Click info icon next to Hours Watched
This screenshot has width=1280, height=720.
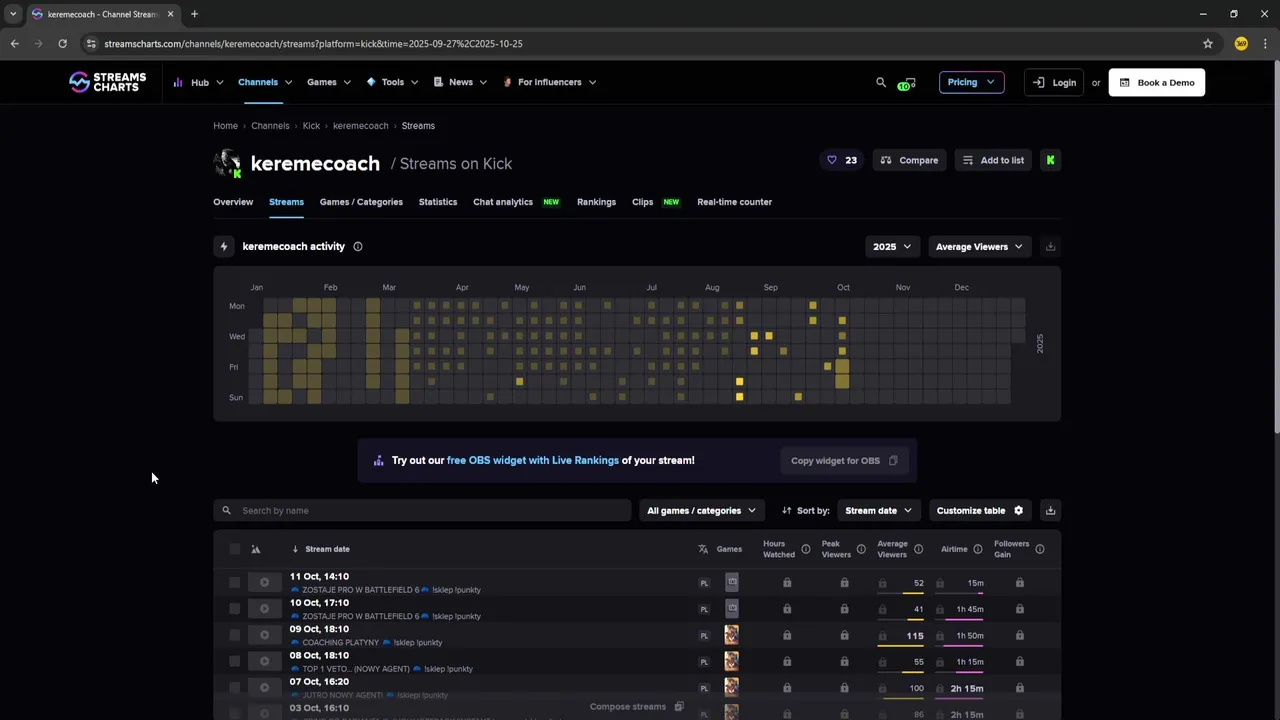(806, 549)
